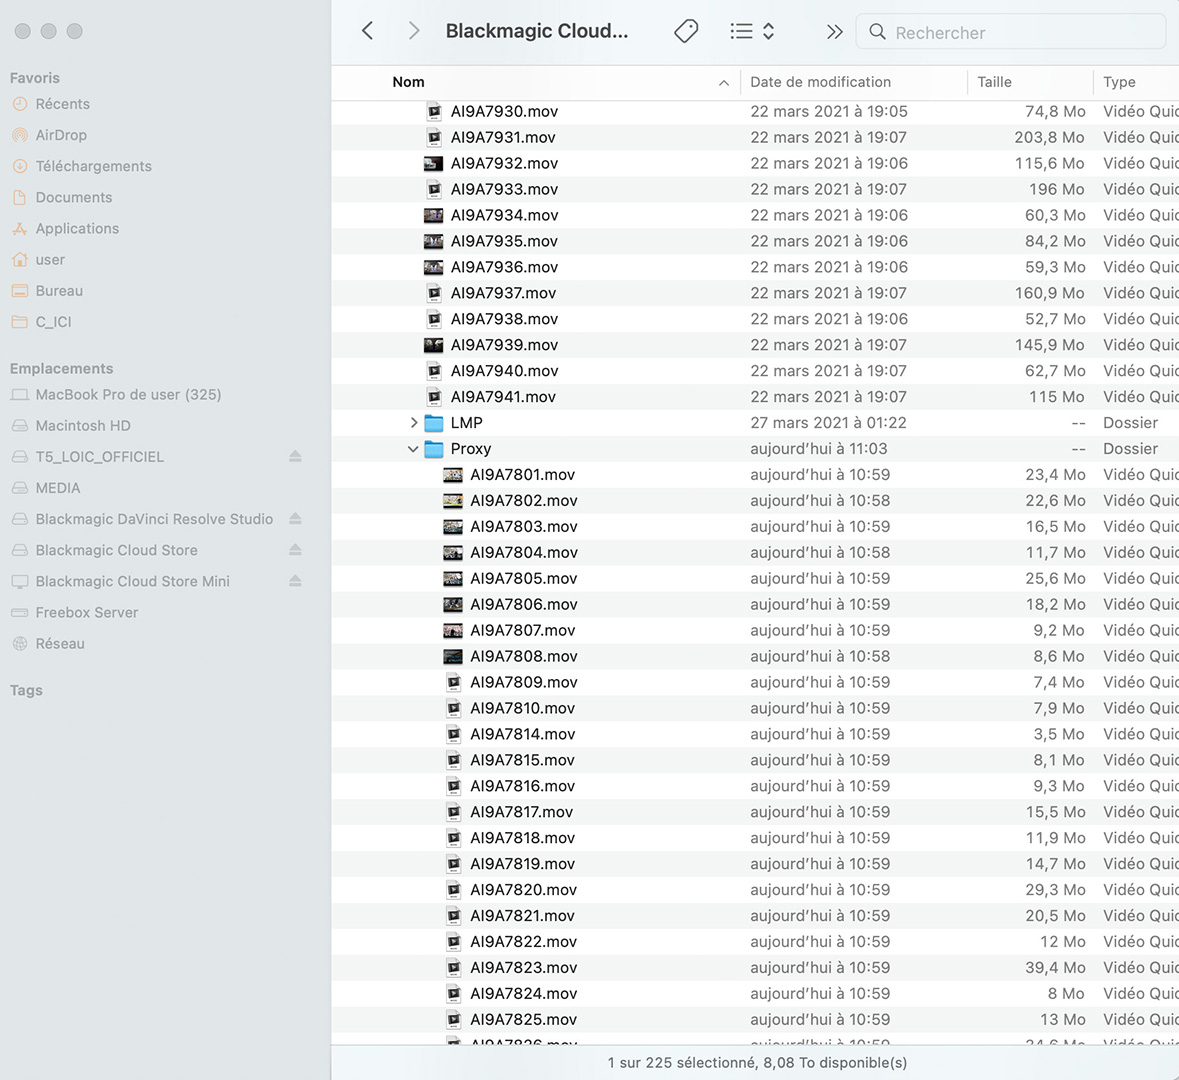Viewport: 1179px width, 1080px height.
Task: Sort by Taille column header
Action: [994, 82]
